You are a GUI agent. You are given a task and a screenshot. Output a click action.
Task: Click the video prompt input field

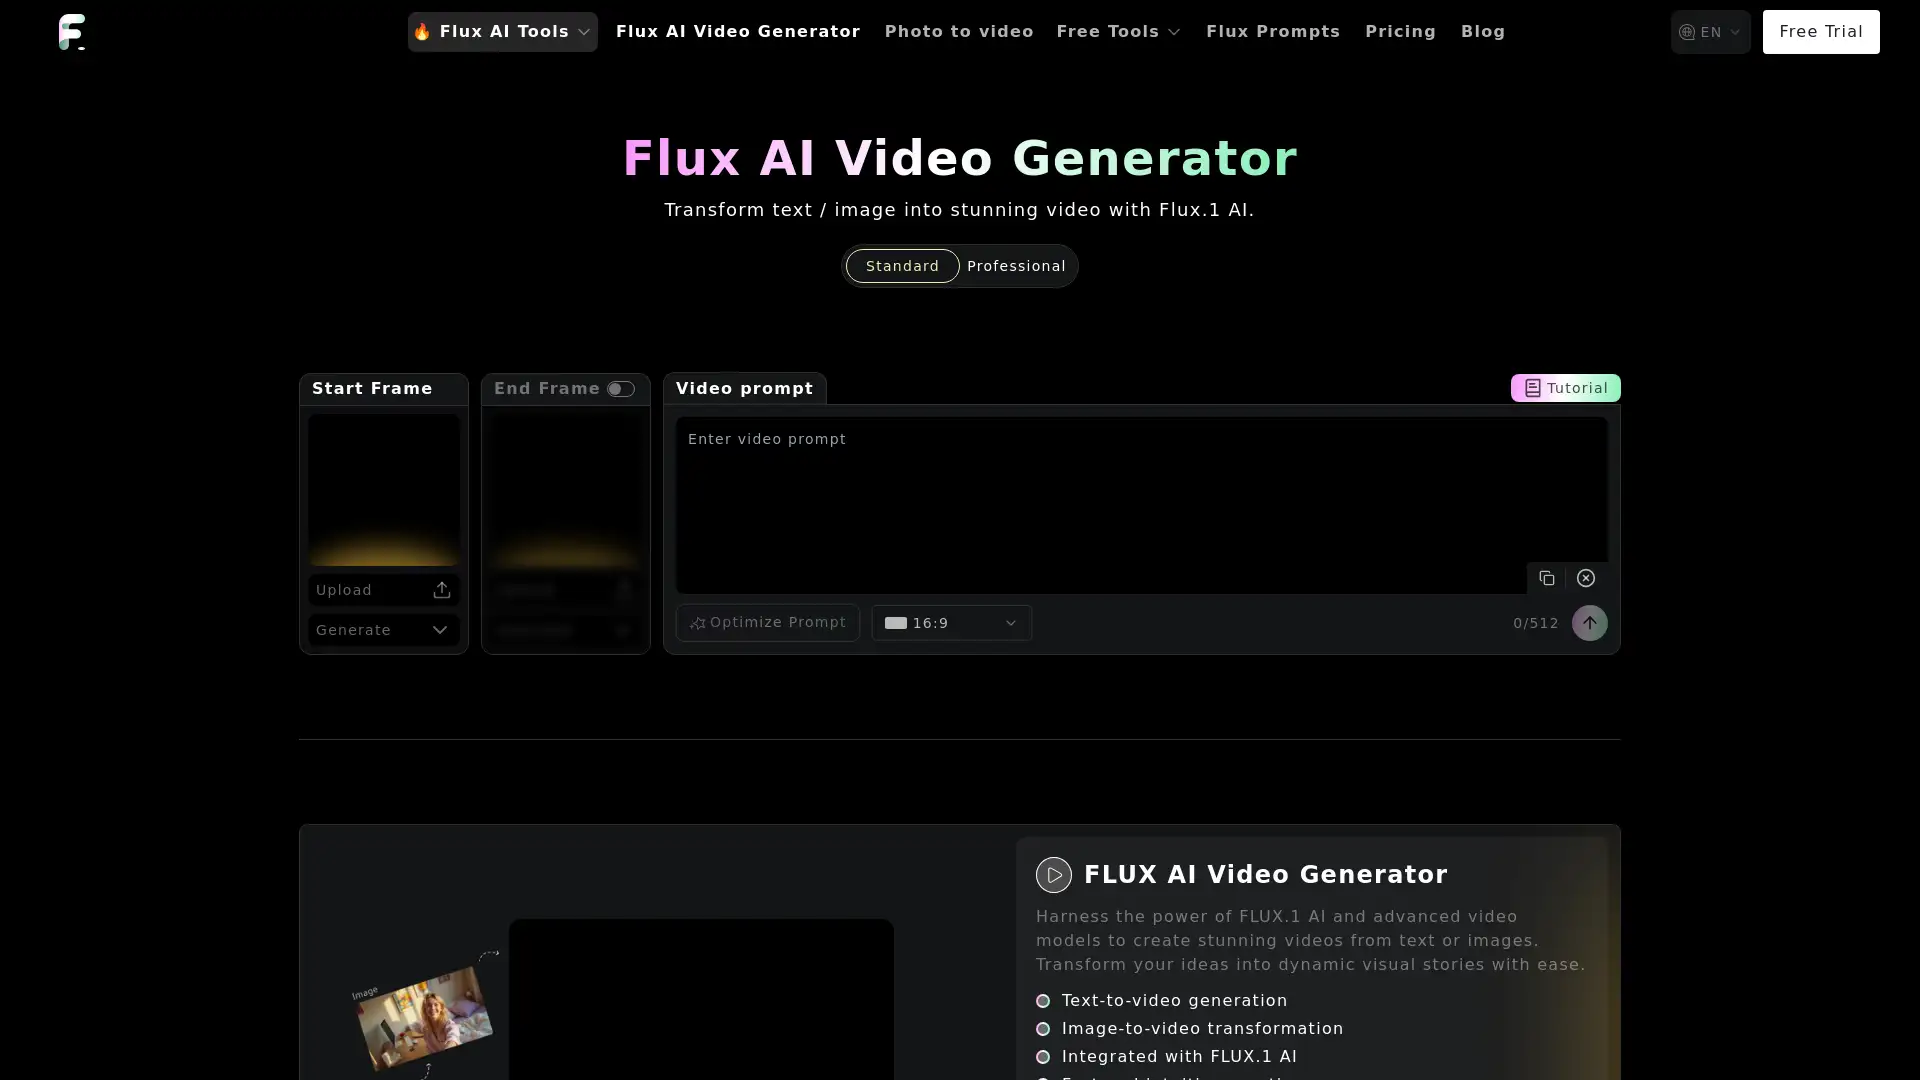[x=1142, y=505]
